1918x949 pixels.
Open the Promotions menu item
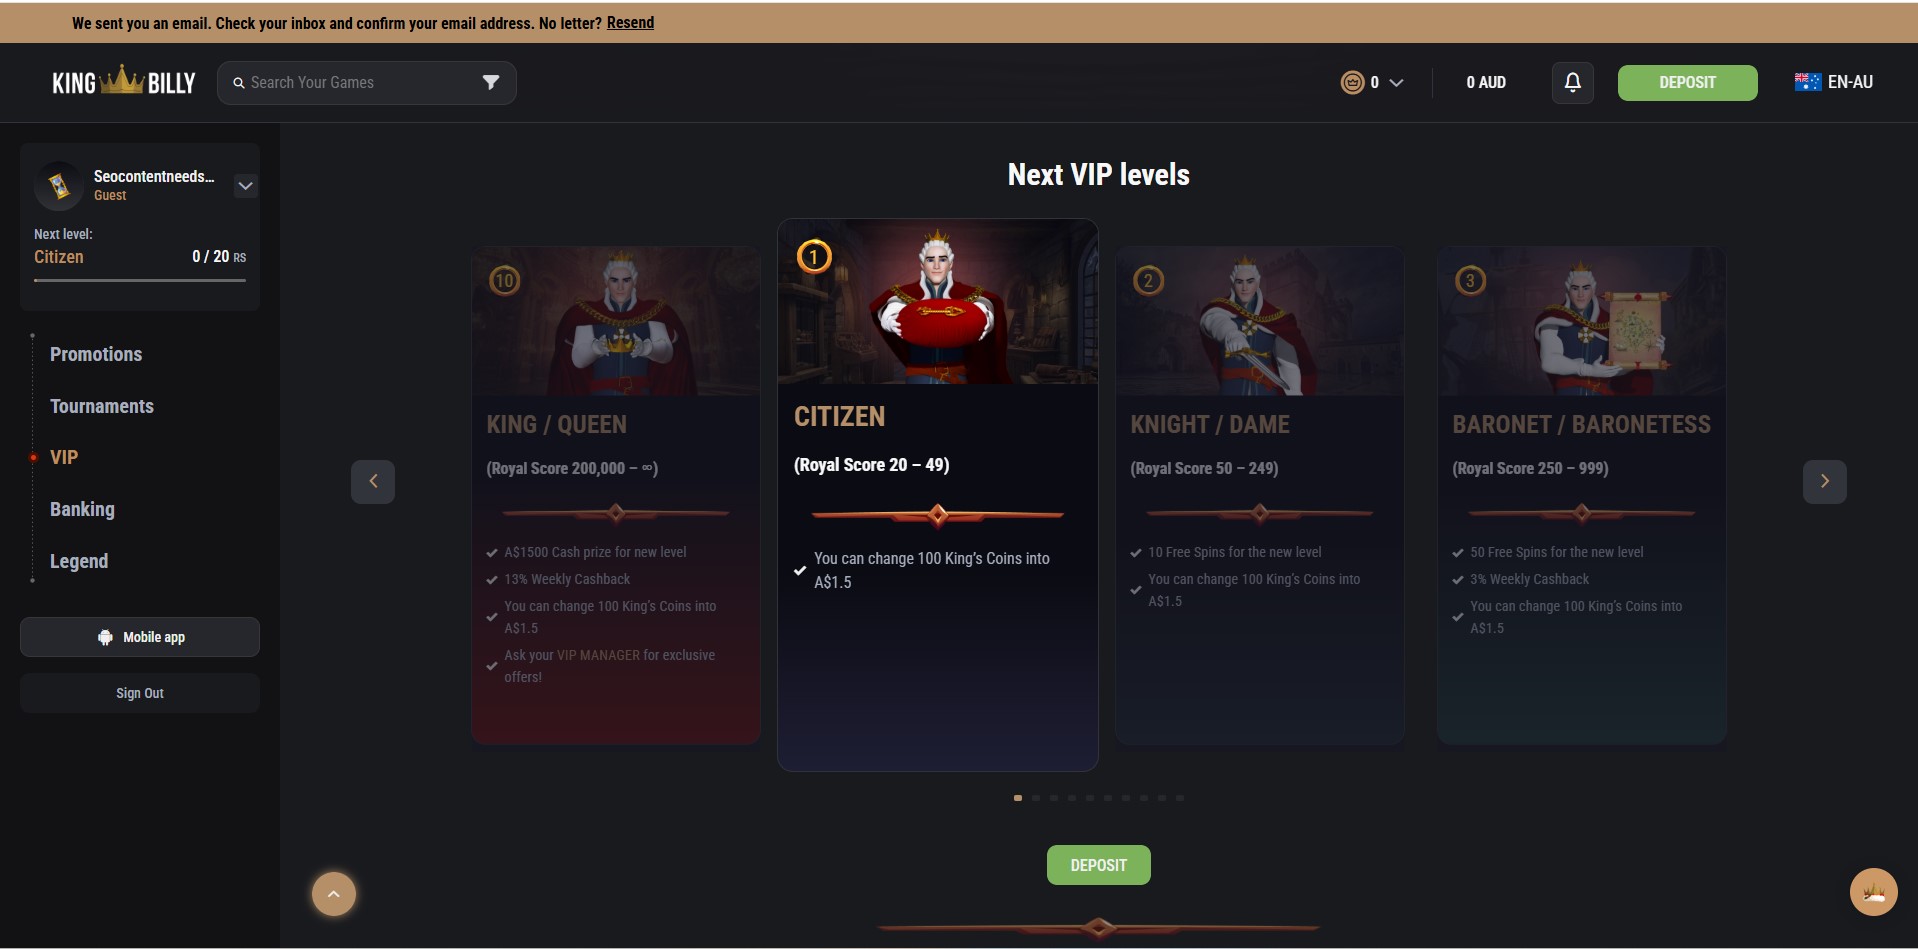point(96,354)
